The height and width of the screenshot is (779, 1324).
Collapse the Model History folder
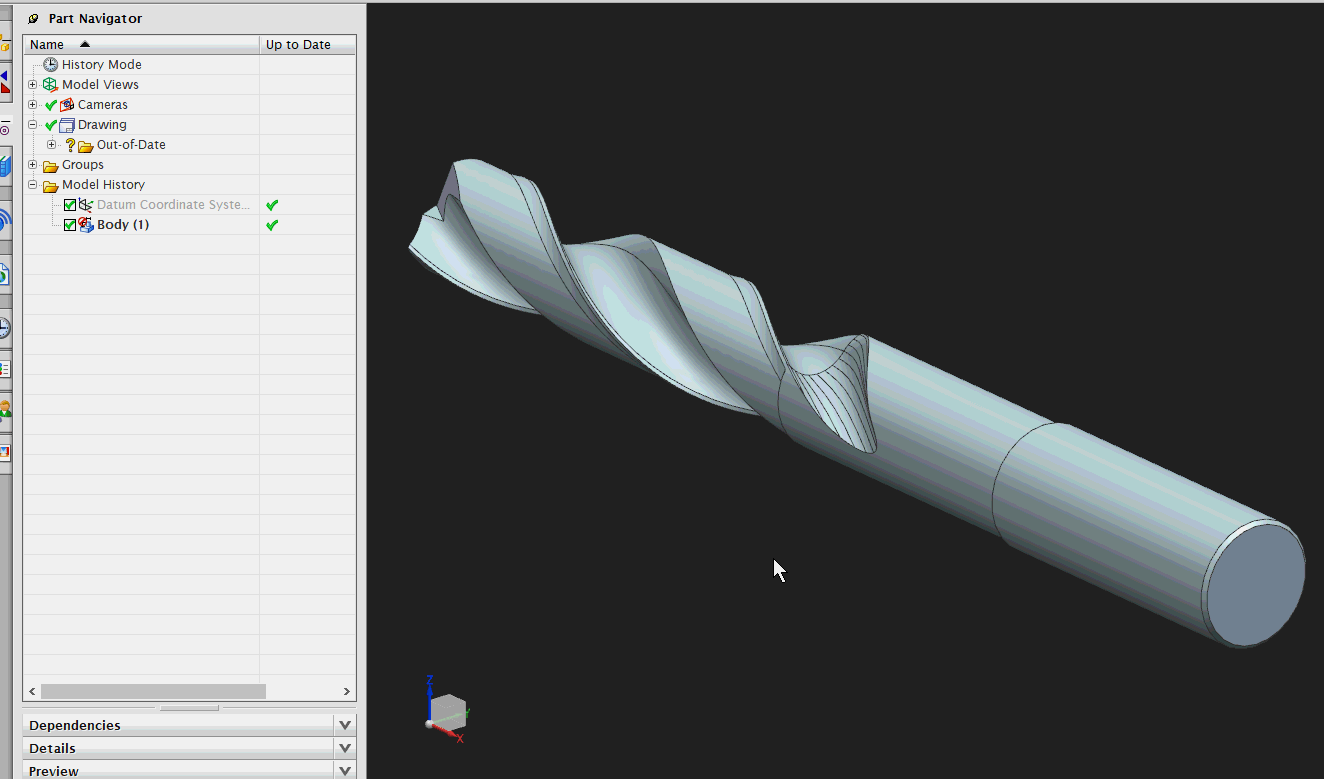pyautogui.click(x=33, y=185)
